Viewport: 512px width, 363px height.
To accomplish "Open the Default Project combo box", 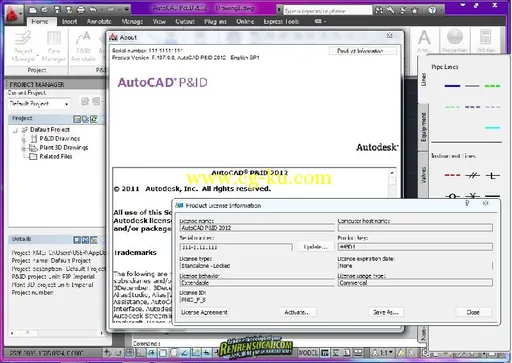I will 39,104.
